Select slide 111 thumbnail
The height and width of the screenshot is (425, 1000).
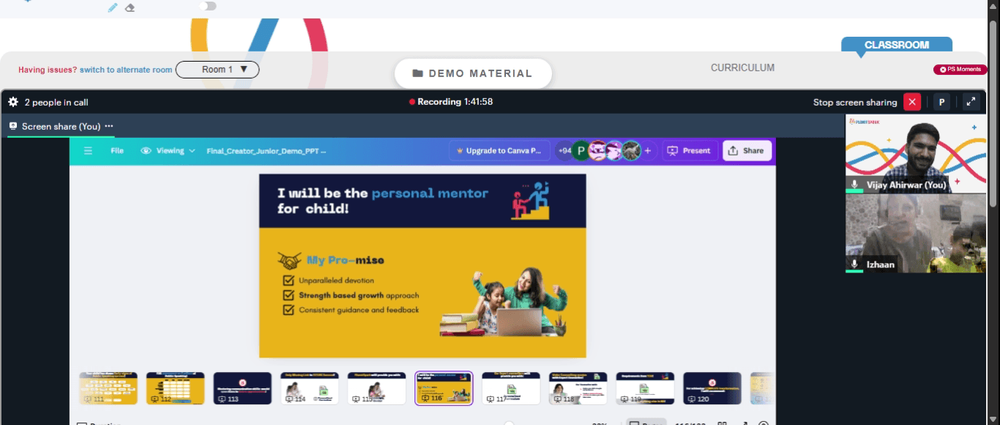coord(108,389)
